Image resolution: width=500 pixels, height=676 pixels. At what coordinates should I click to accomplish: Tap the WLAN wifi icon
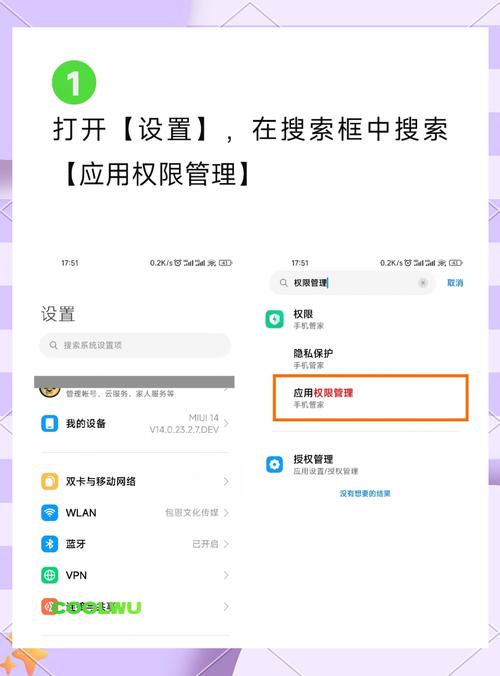[50, 513]
